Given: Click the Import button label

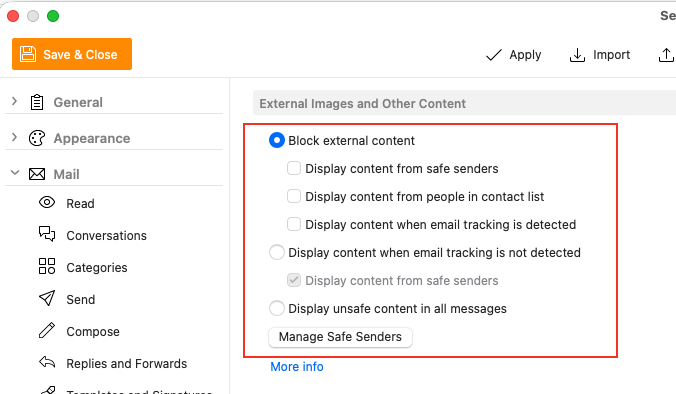Looking at the screenshot, I should 611,55.
